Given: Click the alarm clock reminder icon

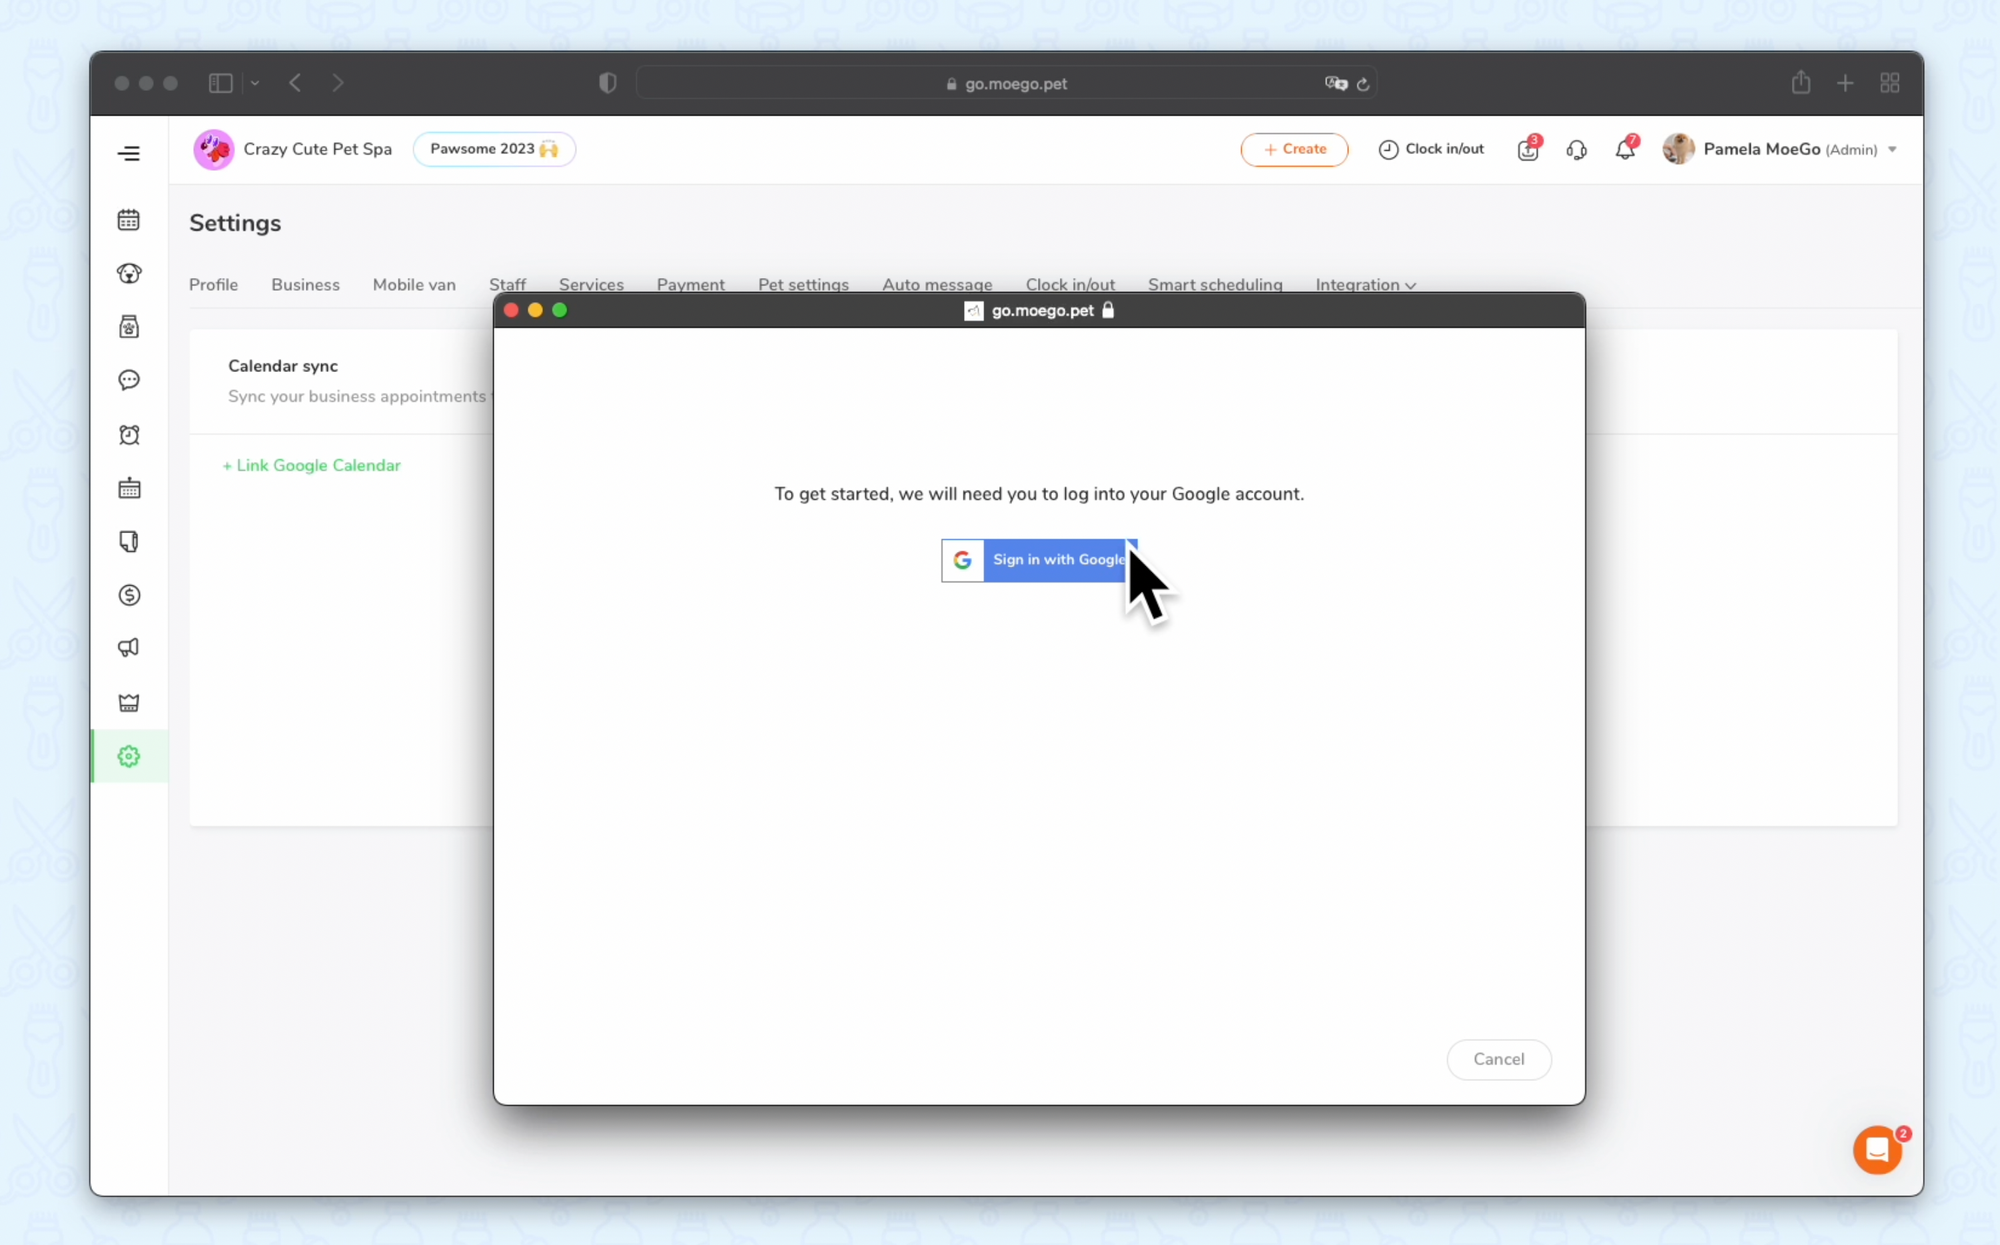Looking at the screenshot, I should coord(129,435).
